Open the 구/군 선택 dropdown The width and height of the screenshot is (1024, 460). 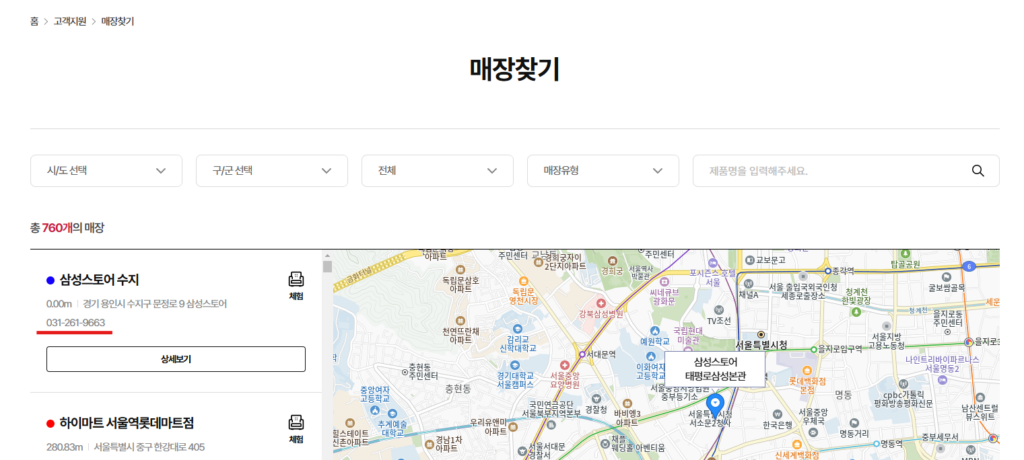pyautogui.click(x=272, y=171)
